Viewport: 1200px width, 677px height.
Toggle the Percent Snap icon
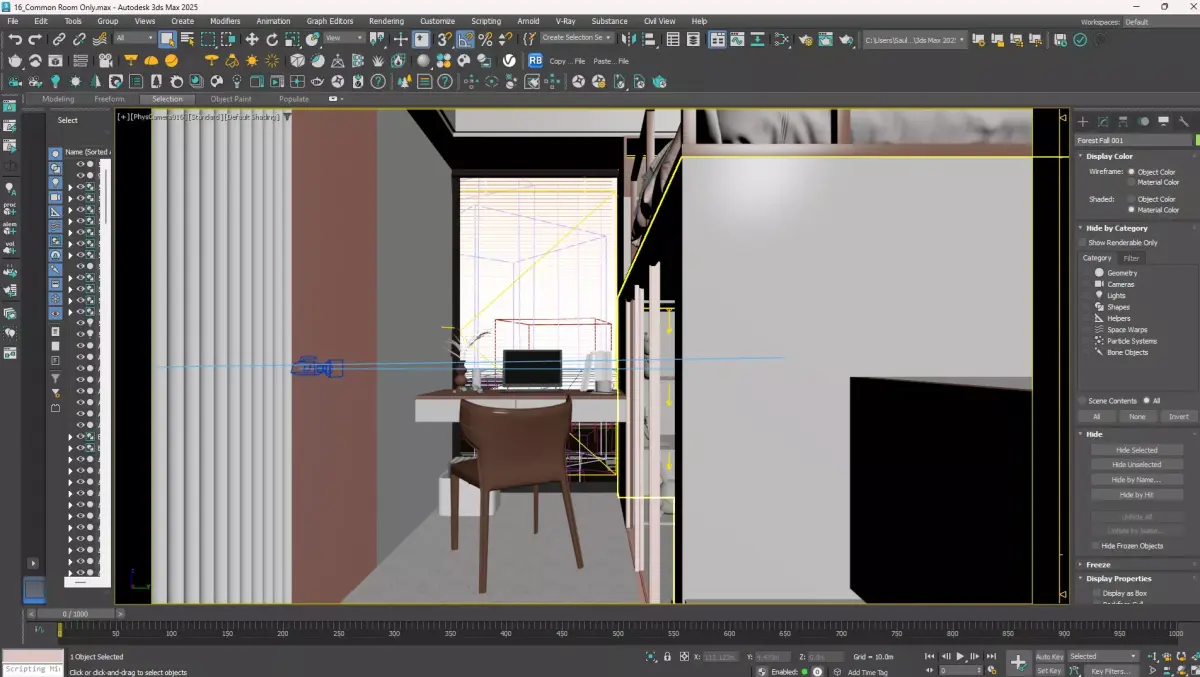click(486, 39)
